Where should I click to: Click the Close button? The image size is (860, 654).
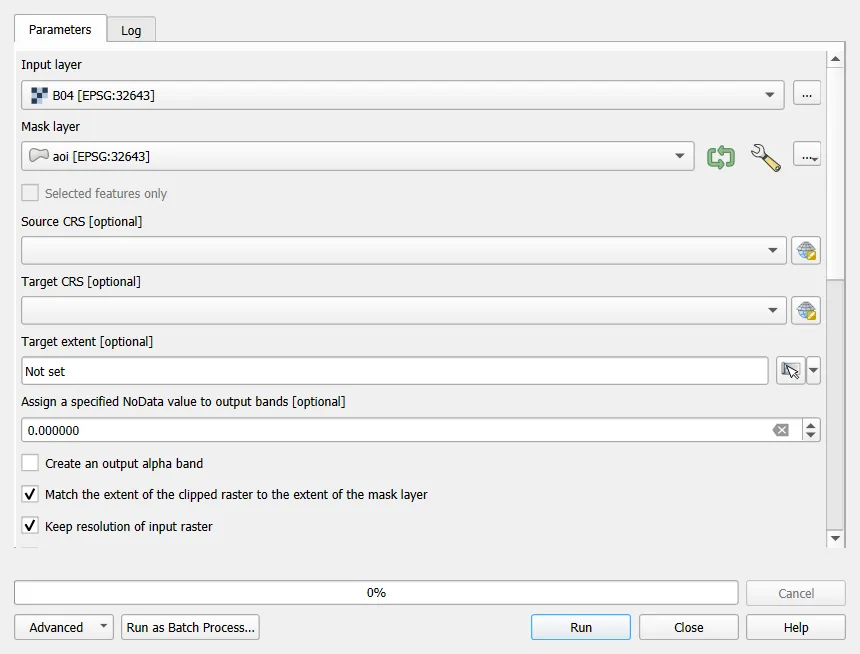click(x=688, y=627)
